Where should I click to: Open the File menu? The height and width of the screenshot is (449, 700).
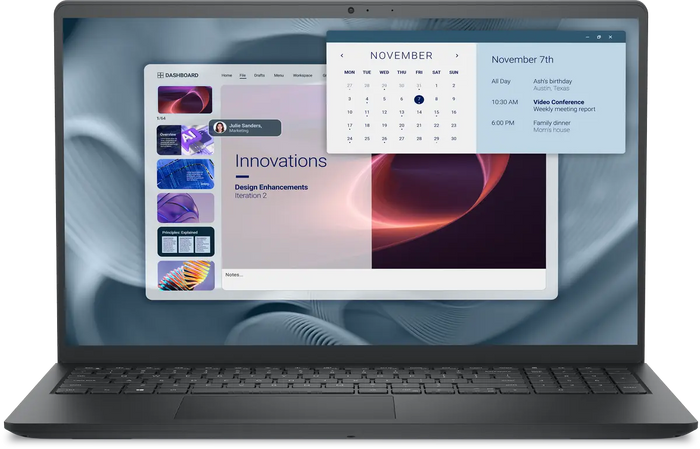point(242,75)
